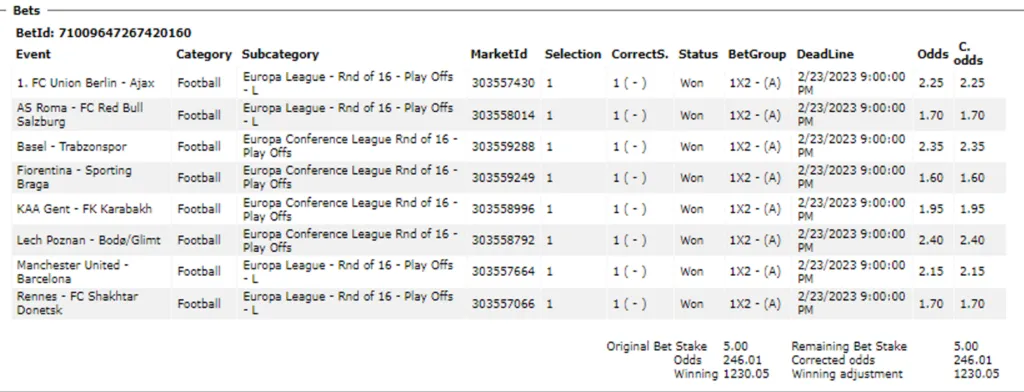Click the Corrected odds value 246.01
Screen dimensions: 1024x392
click(x=972, y=360)
